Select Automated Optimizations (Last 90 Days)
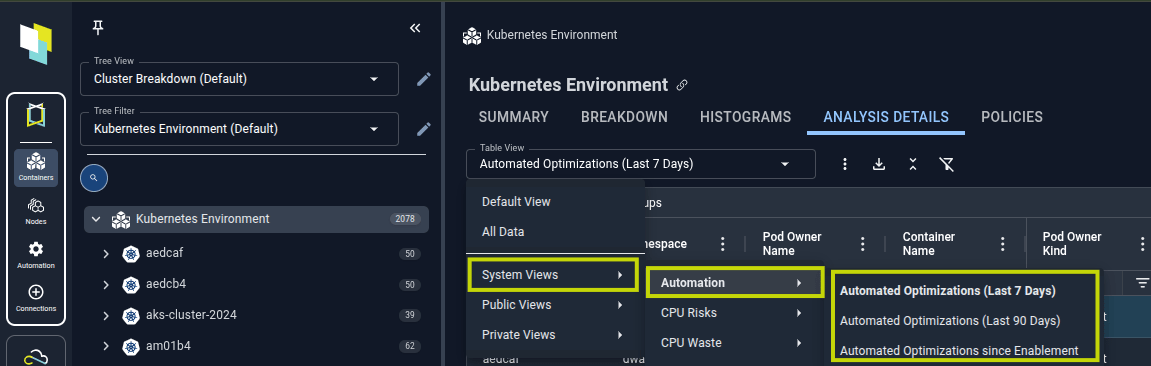 click(950, 321)
